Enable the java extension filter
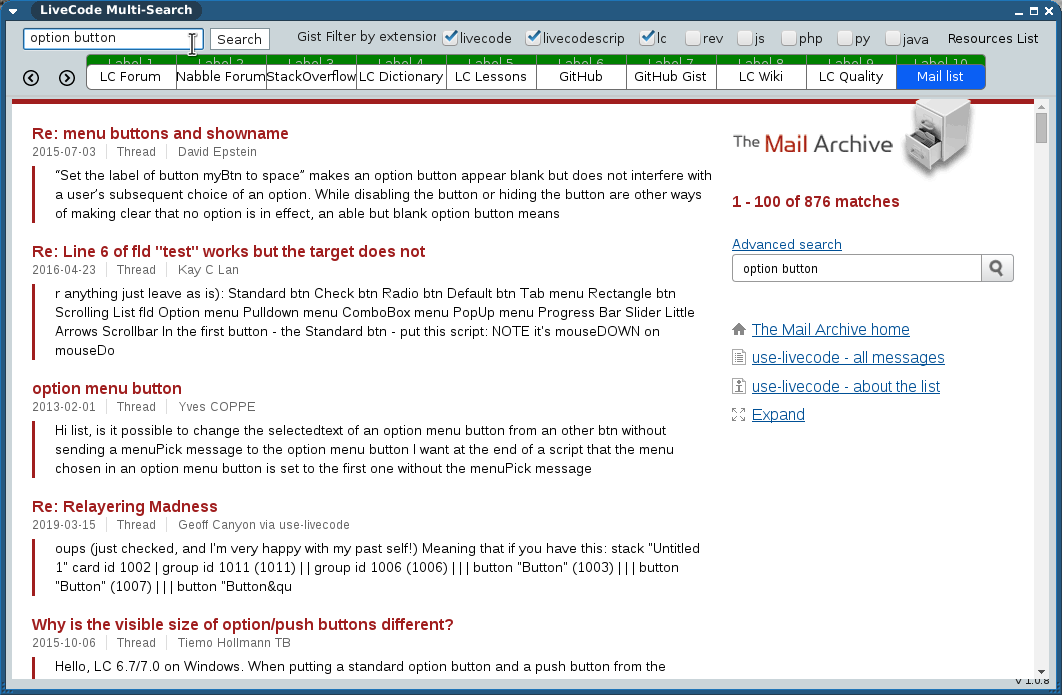This screenshot has width=1062, height=695. point(893,39)
